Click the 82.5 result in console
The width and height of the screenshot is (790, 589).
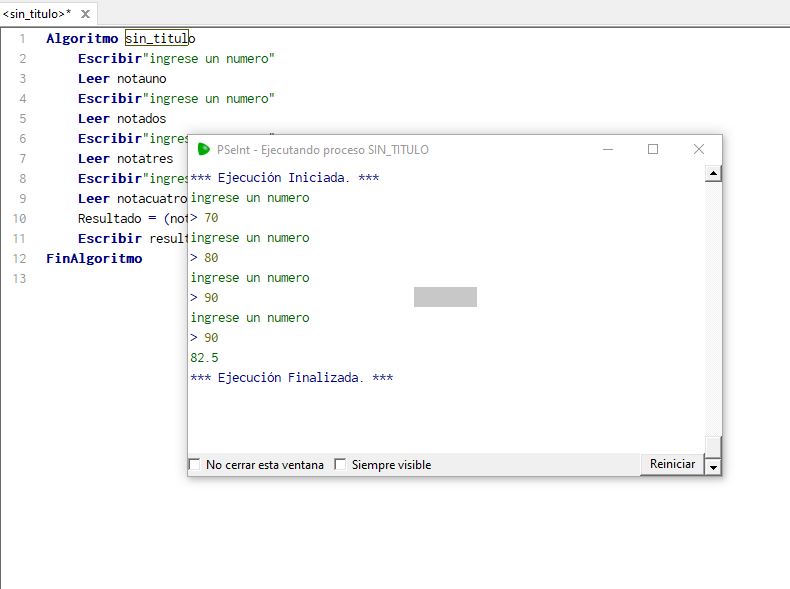click(x=204, y=357)
